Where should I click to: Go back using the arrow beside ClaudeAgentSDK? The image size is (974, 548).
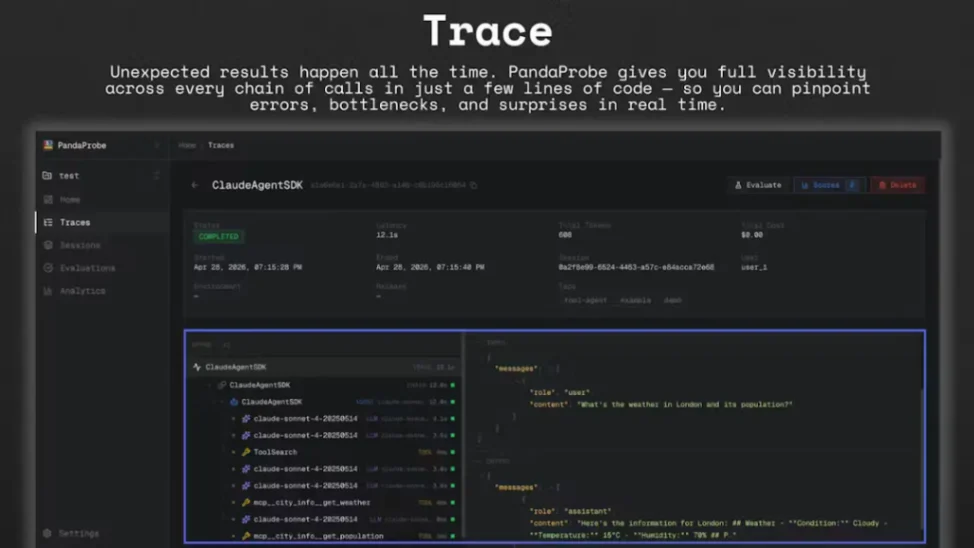(195, 185)
